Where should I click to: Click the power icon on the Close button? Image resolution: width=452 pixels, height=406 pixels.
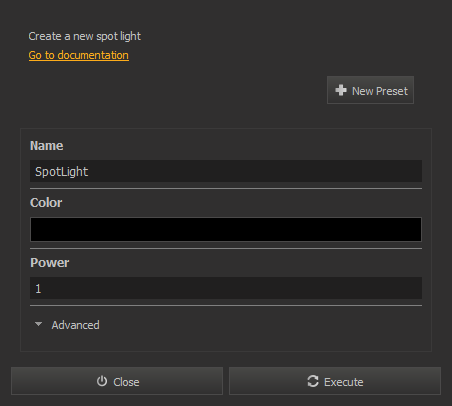pyautogui.click(x=102, y=381)
